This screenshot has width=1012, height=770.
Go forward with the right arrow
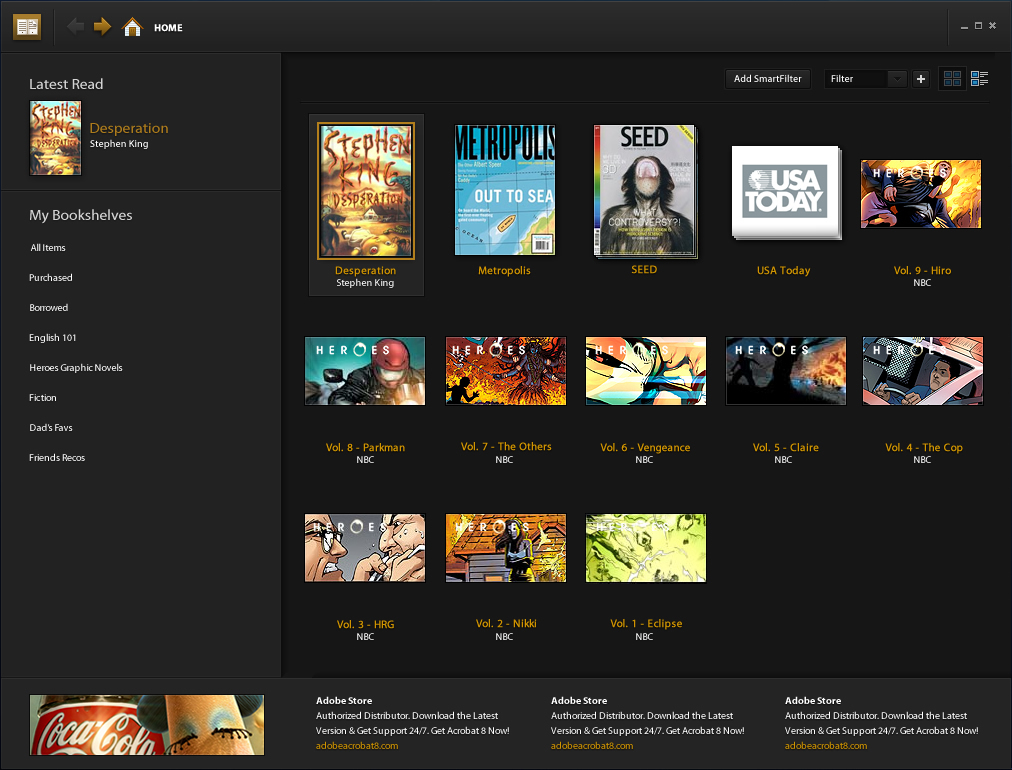click(102, 27)
